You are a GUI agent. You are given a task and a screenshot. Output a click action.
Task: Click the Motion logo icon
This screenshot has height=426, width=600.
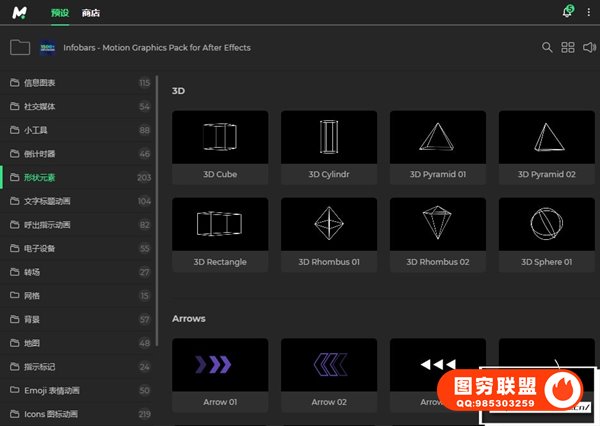(x=19, y=13)
